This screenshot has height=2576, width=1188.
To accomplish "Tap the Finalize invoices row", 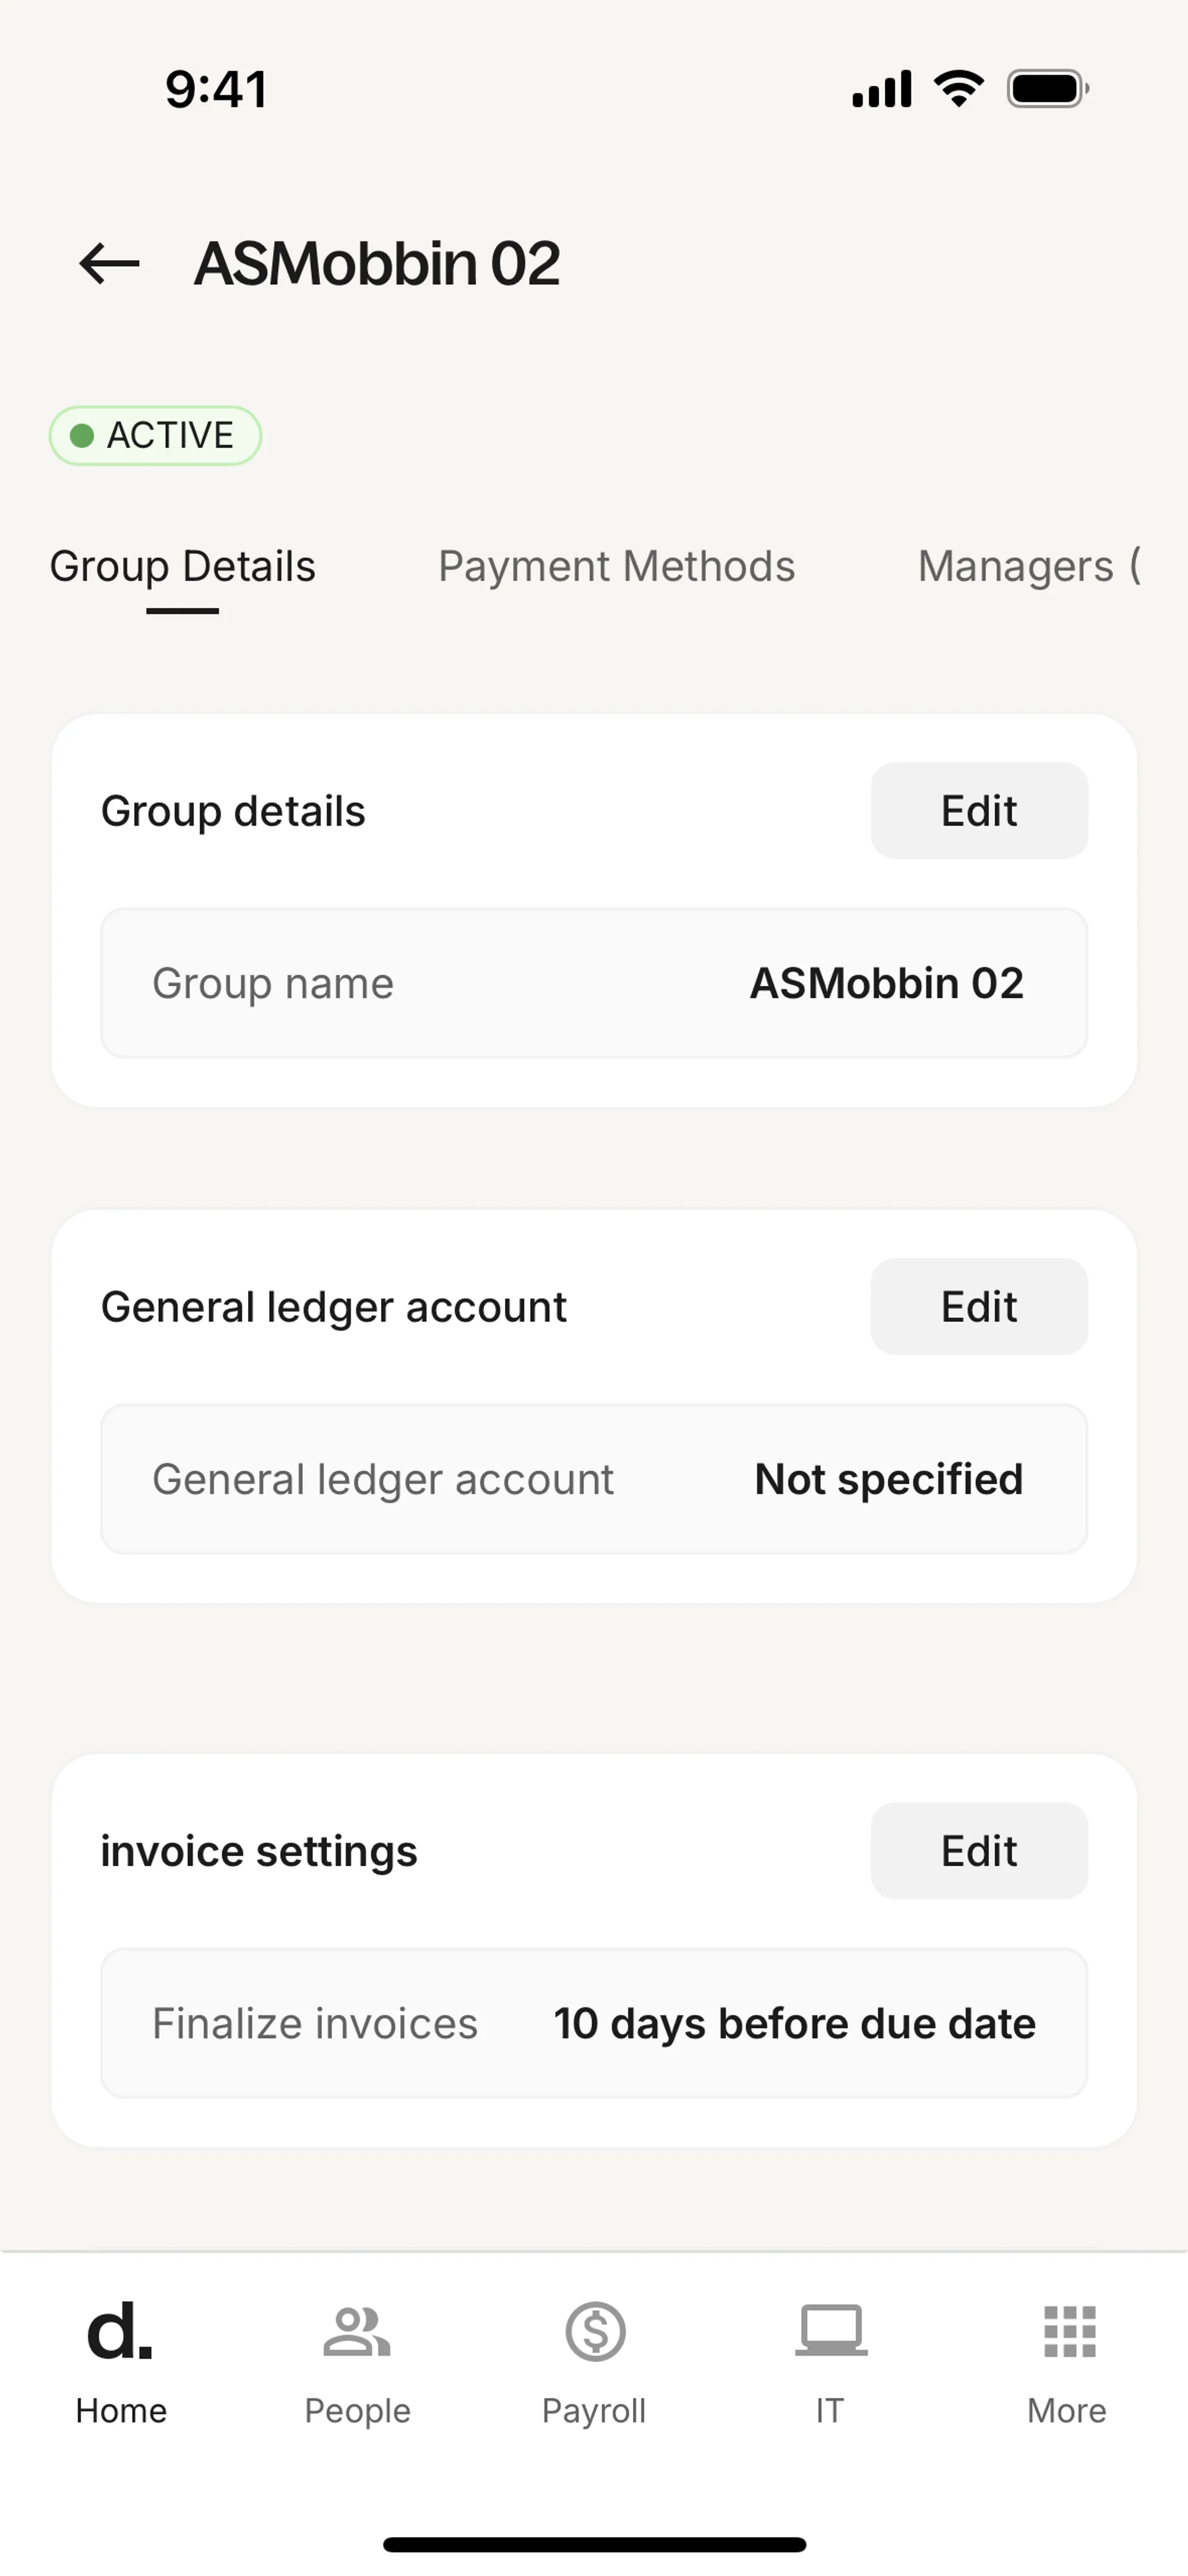I will coord(594,2023).
